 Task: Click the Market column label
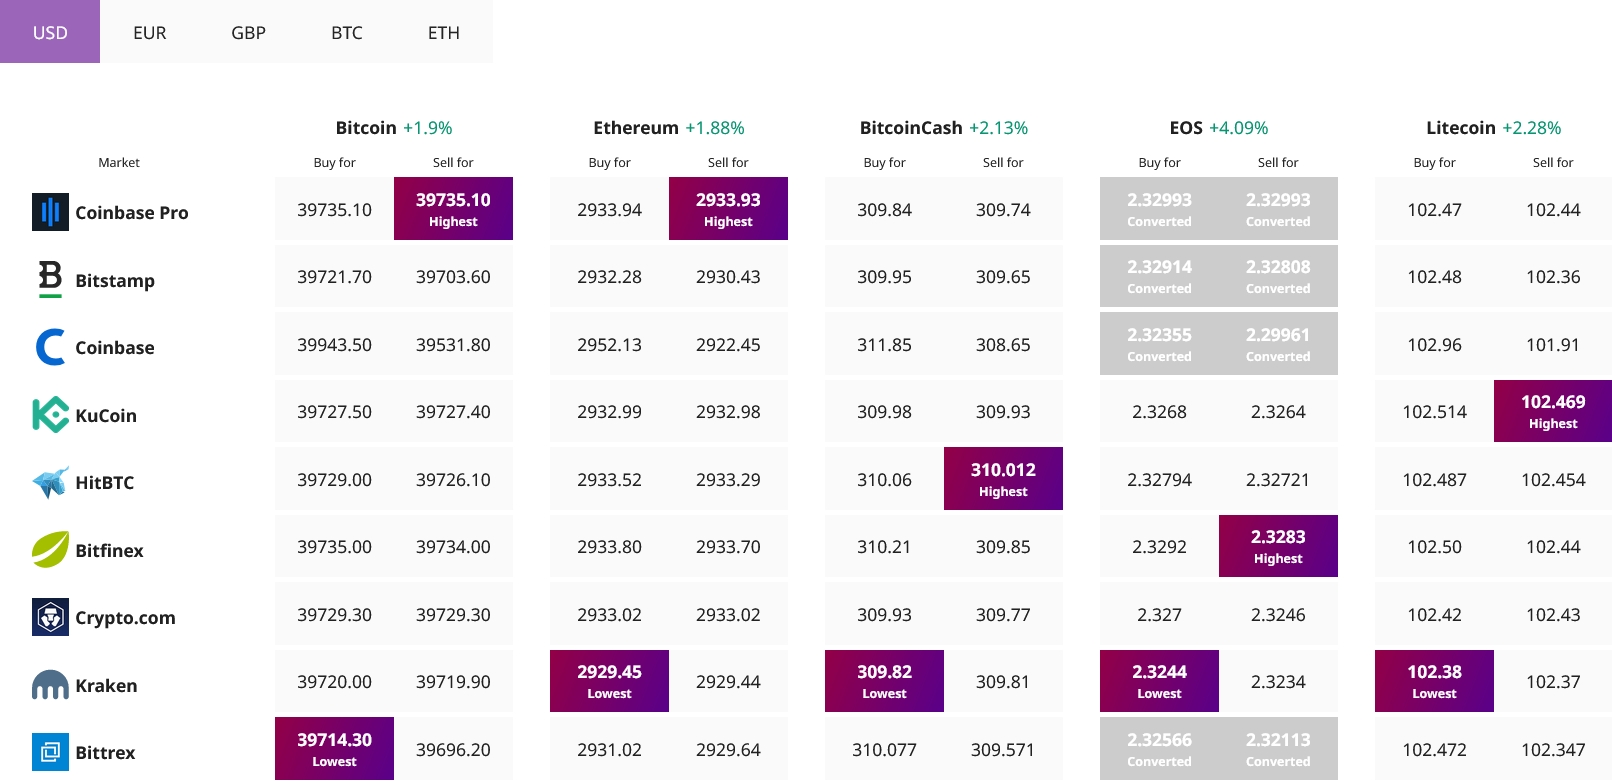[119, 162]
